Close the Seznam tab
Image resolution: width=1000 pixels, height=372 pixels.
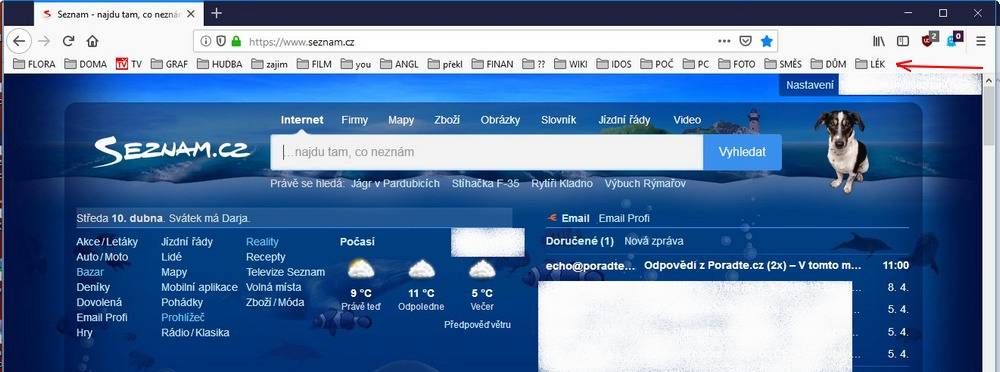tap(191, 13)
